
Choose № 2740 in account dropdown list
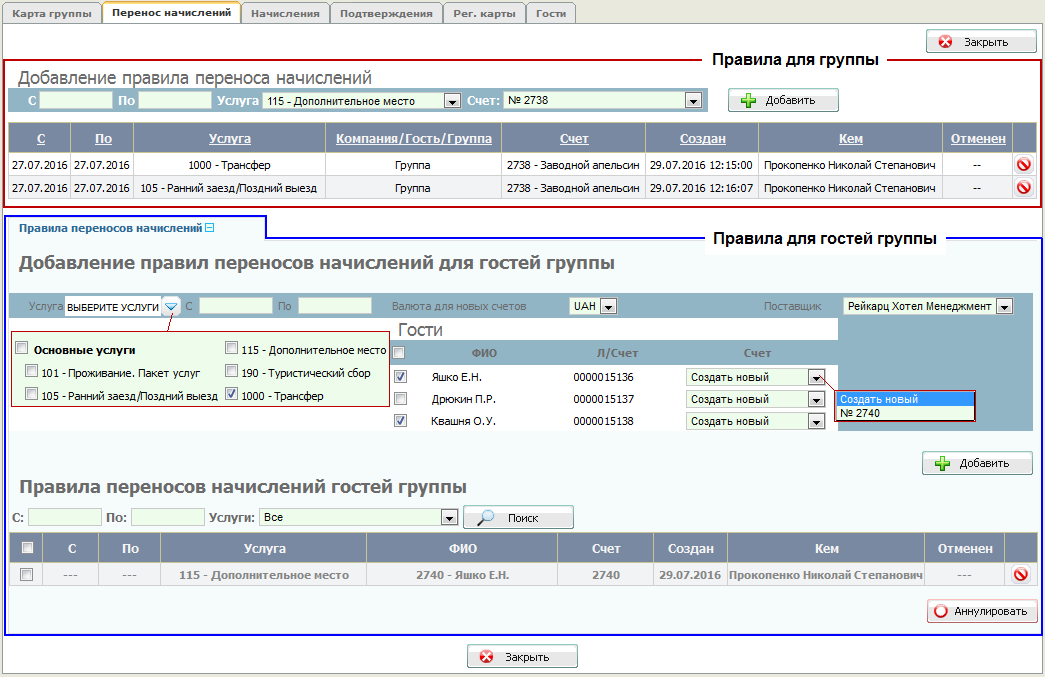pos(861,413)
